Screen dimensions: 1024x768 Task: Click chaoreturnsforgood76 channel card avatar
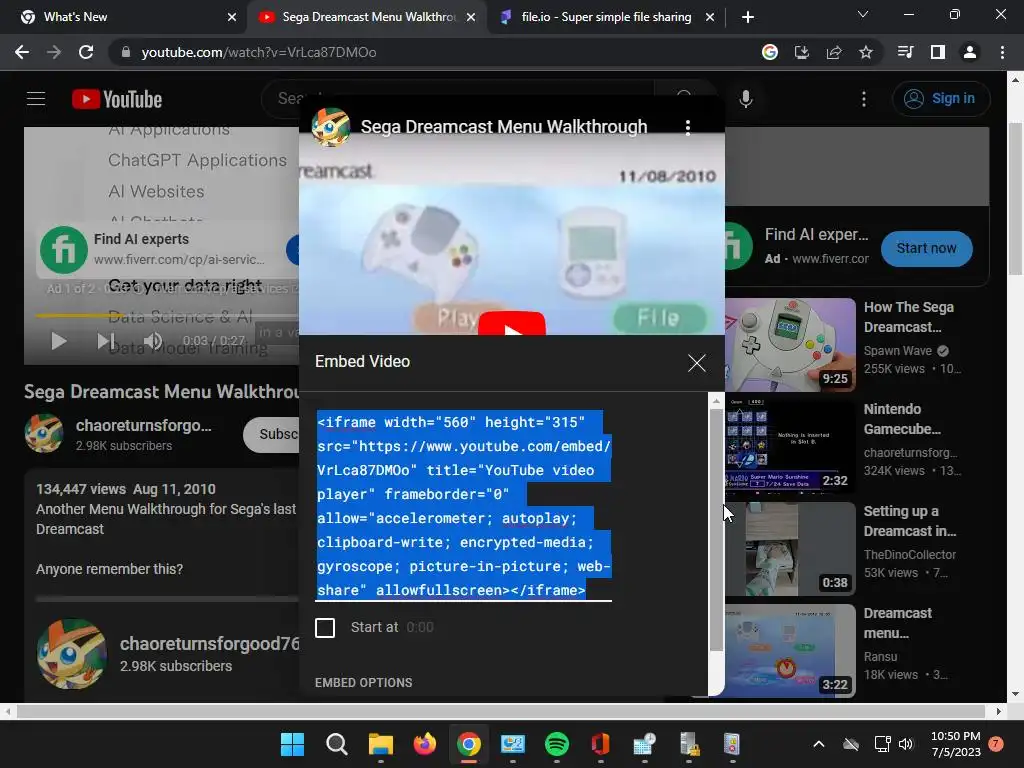coord(72,654)
